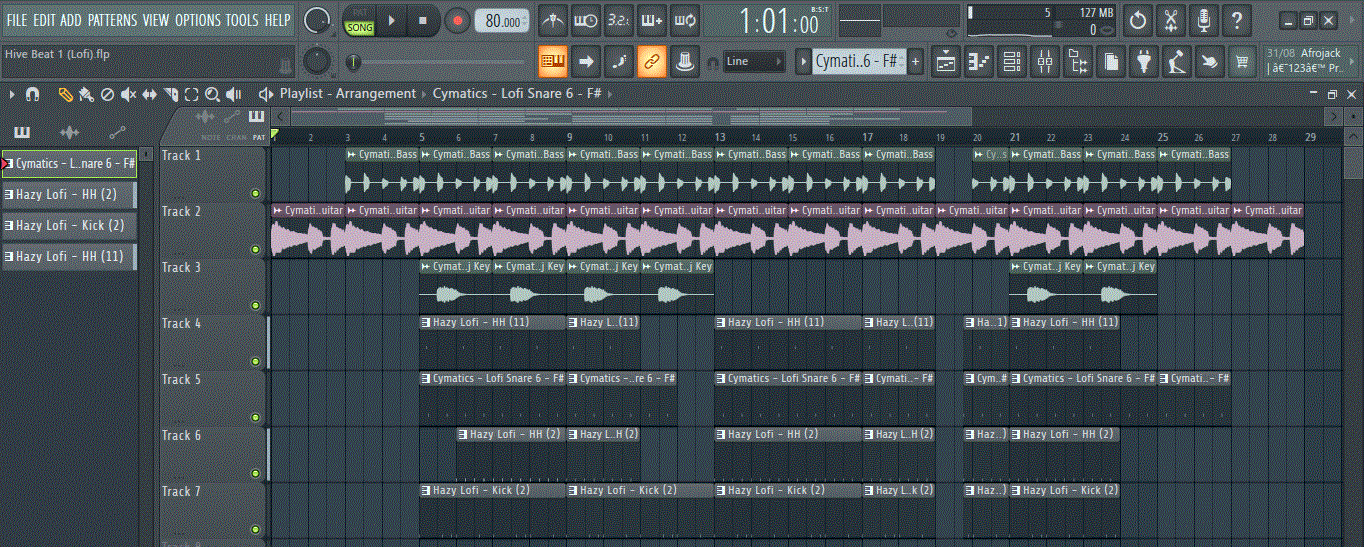Screen dimensions: 1364x547
Task: Mute Track 5 green light
Action: pos(255,417)
